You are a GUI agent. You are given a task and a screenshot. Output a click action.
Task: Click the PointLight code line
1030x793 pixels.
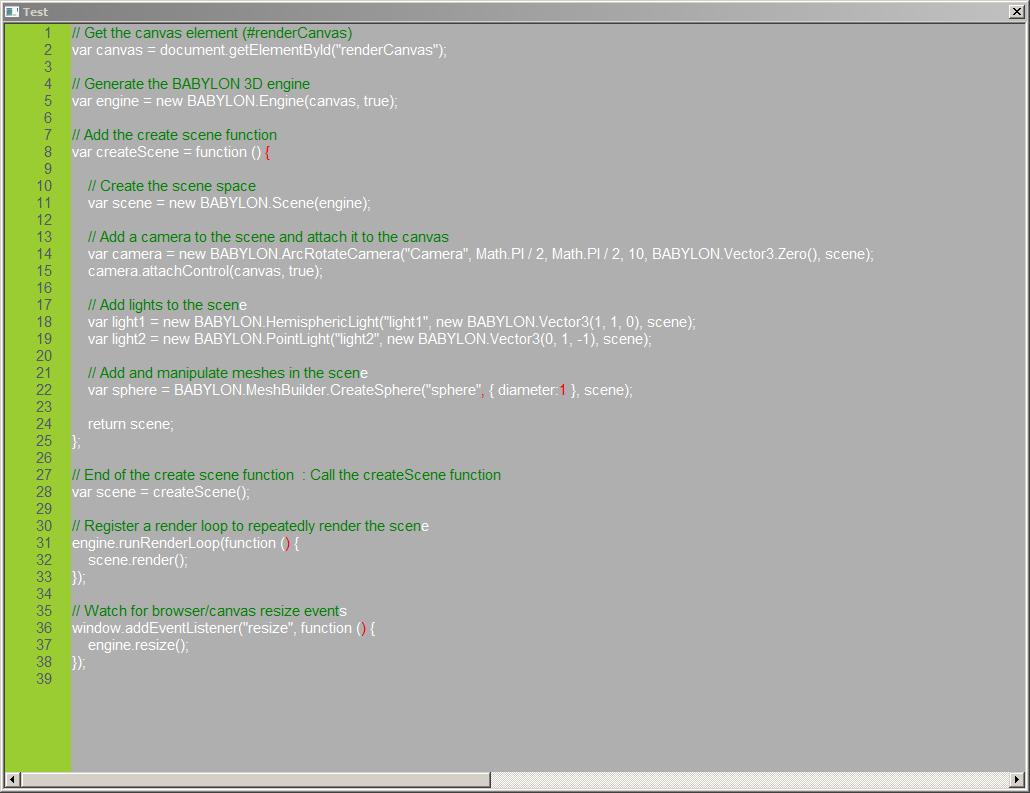coord(370,339)
